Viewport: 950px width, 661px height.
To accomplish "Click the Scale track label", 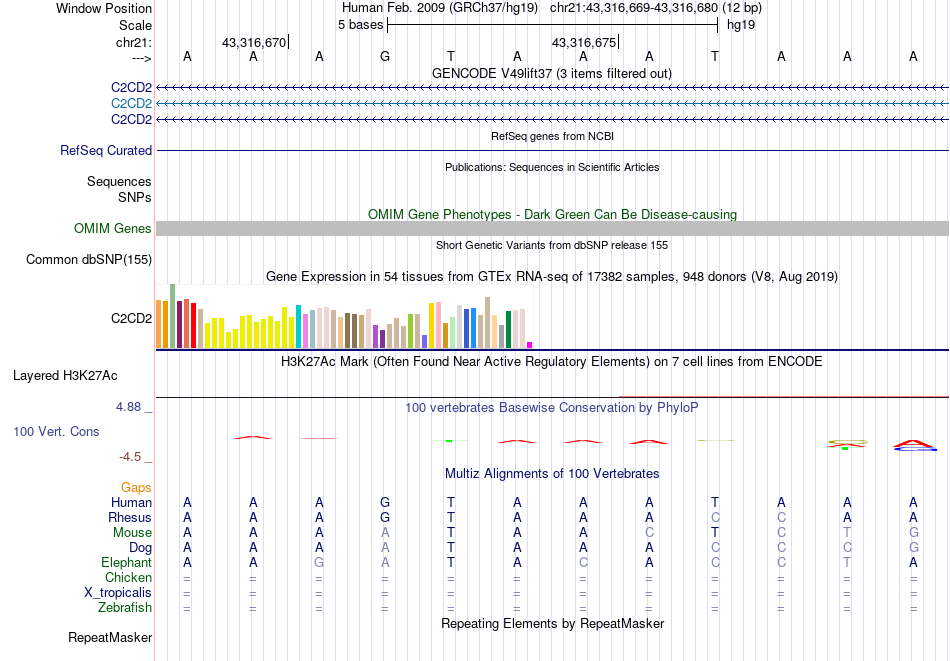I will (x=135, y=25).
